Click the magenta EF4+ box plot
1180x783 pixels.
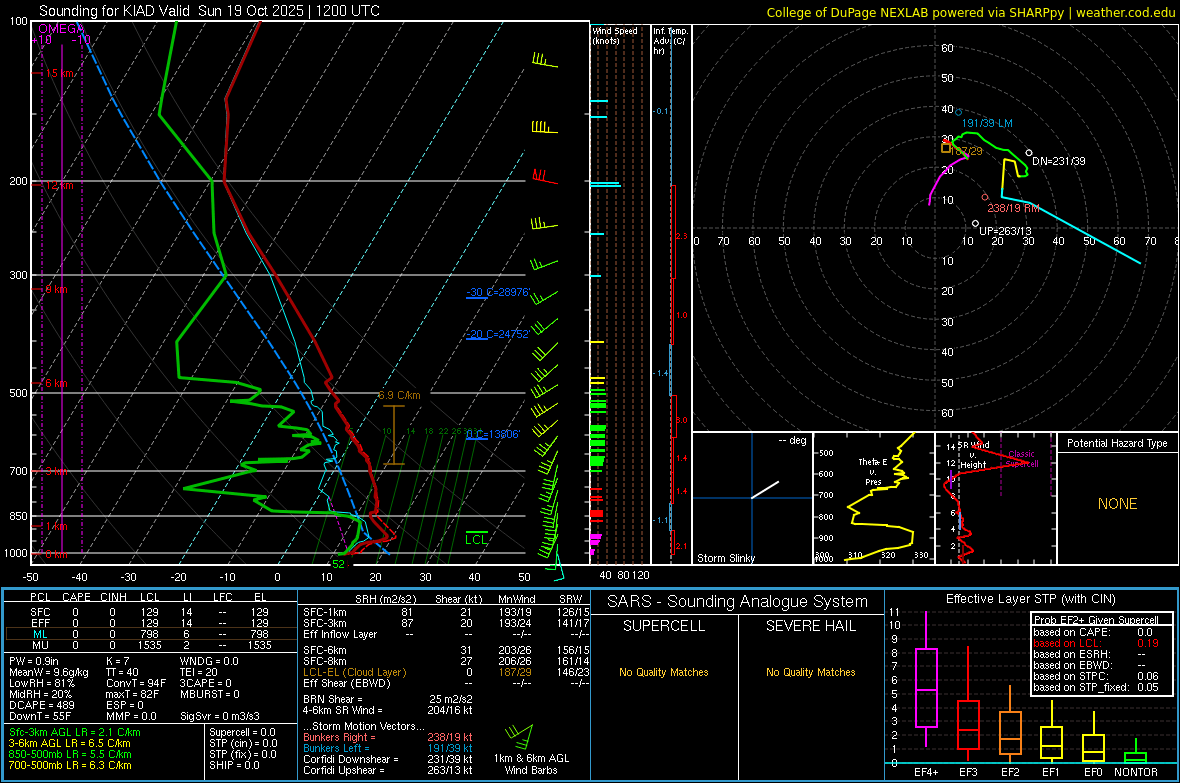tap(926, 687)
